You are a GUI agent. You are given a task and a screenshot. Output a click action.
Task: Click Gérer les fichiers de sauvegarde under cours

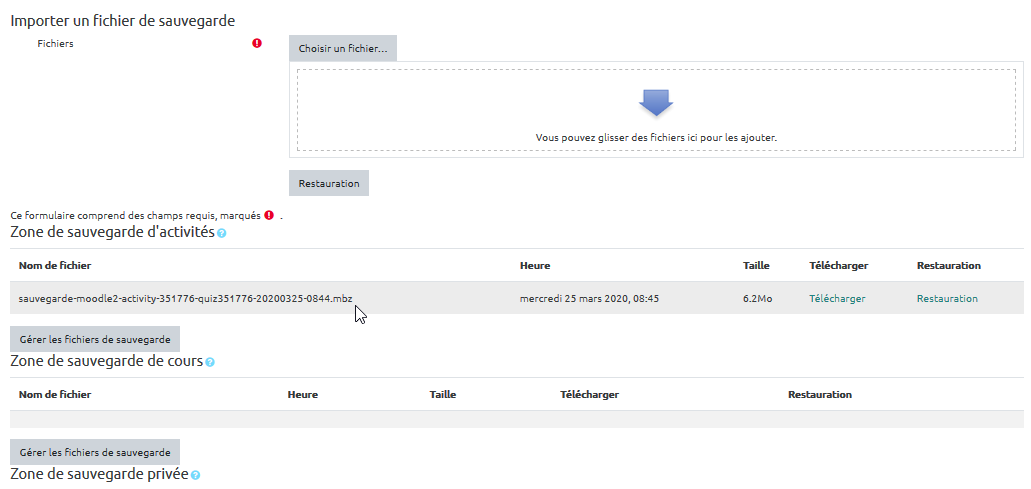[95, 452]
